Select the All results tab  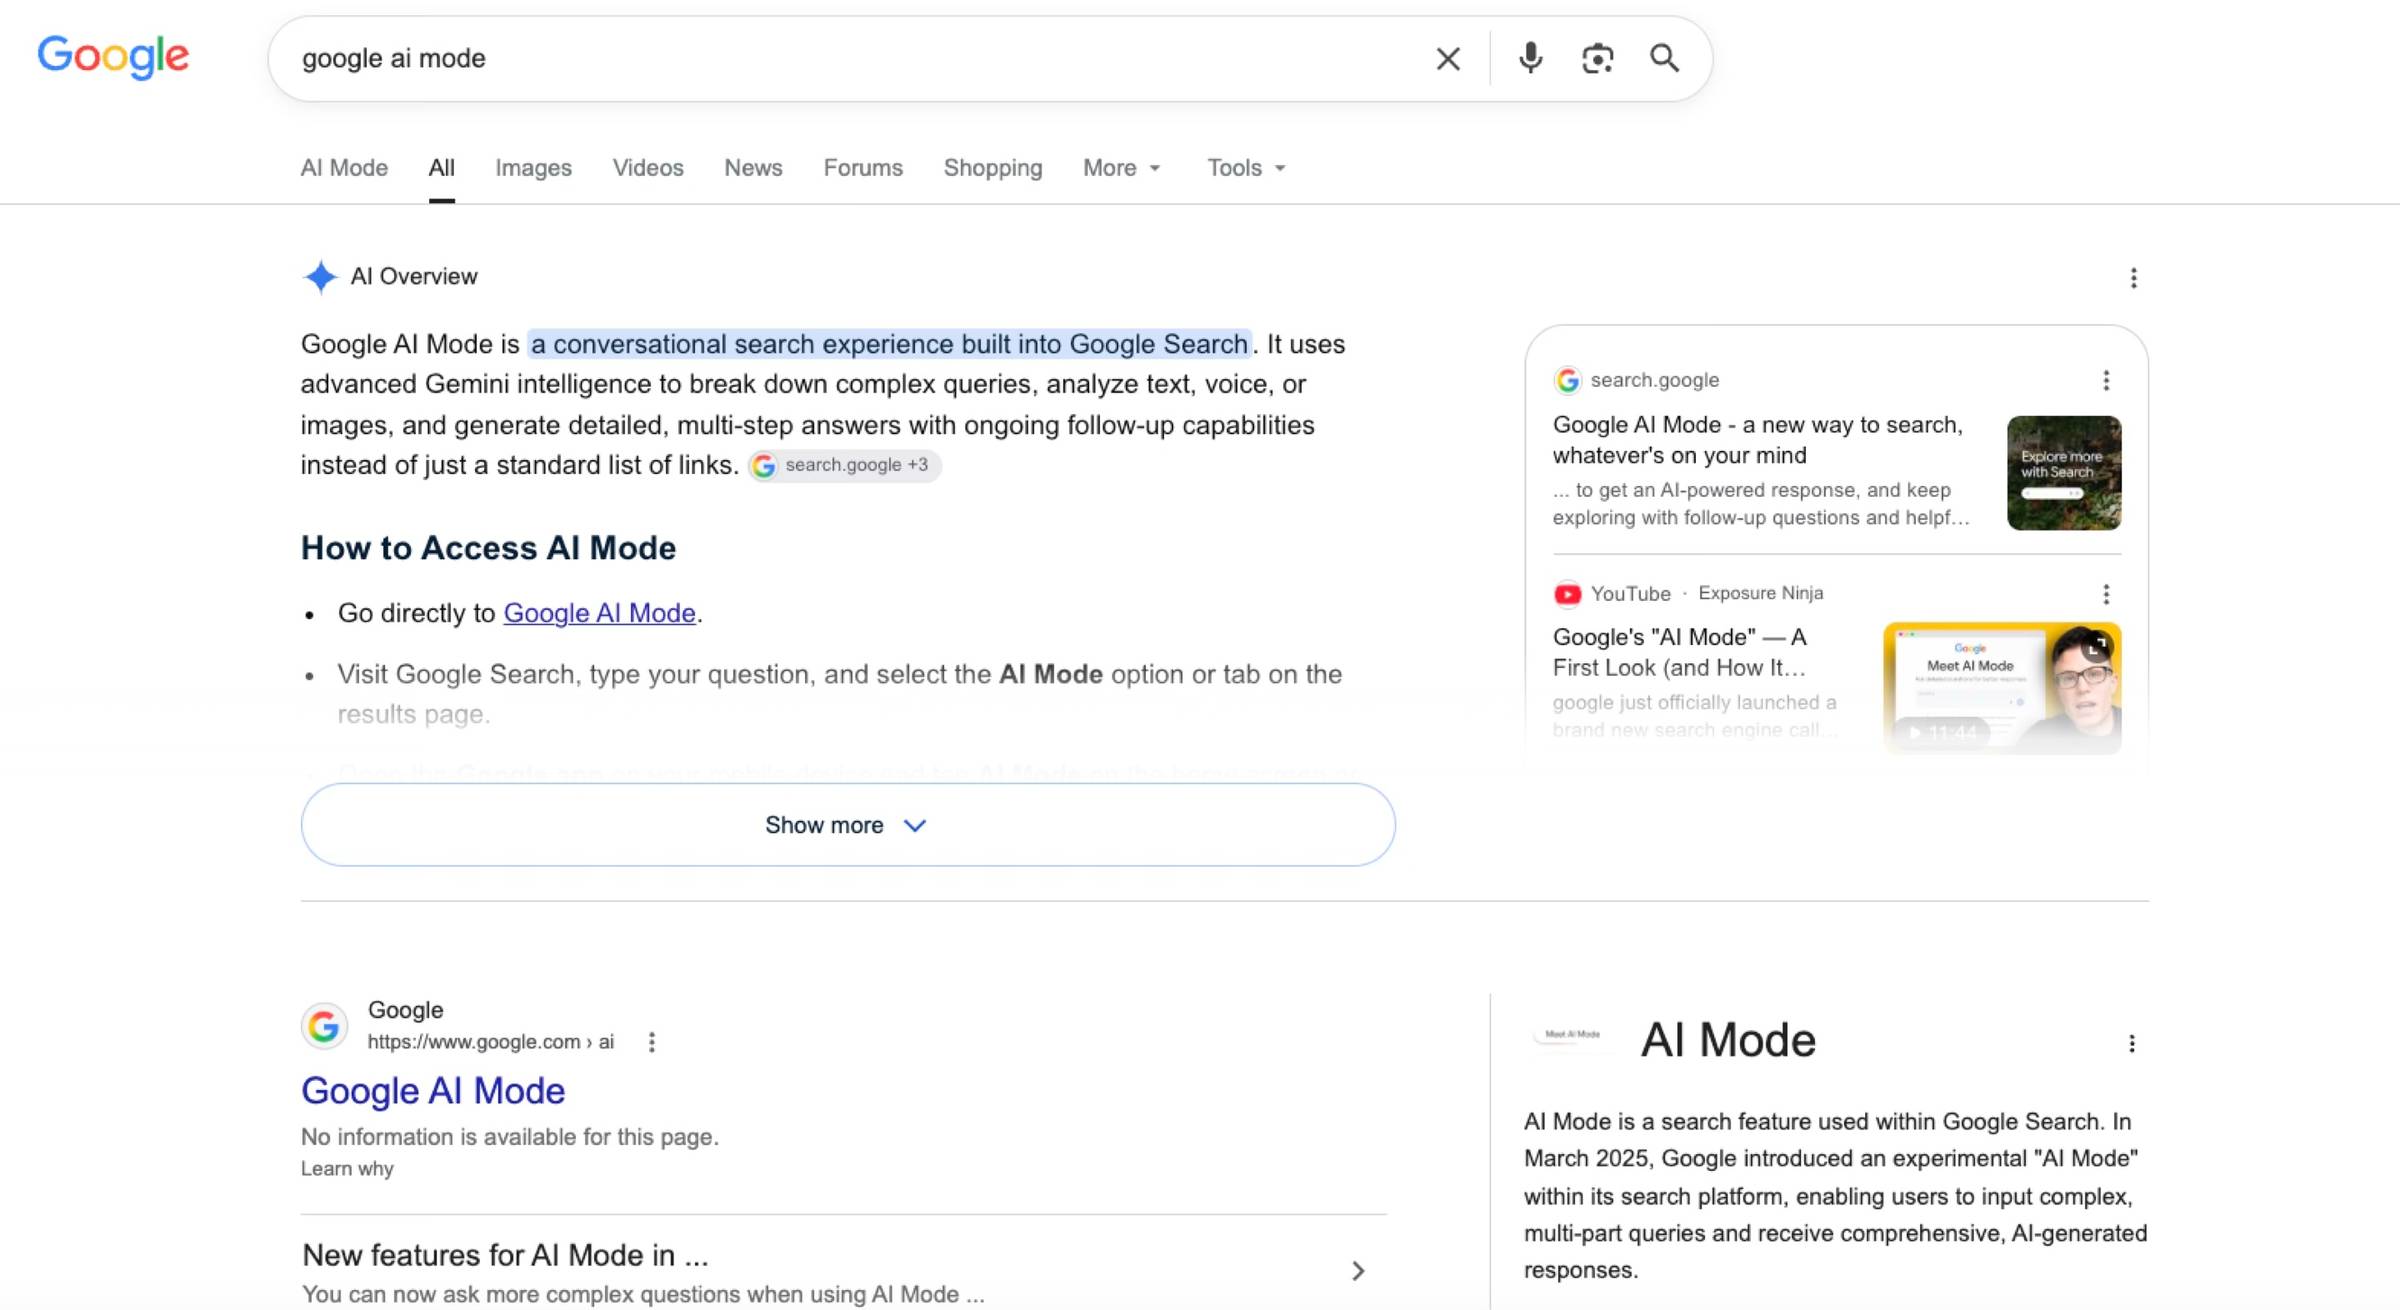pyautogui.click(x=441, y=168)
